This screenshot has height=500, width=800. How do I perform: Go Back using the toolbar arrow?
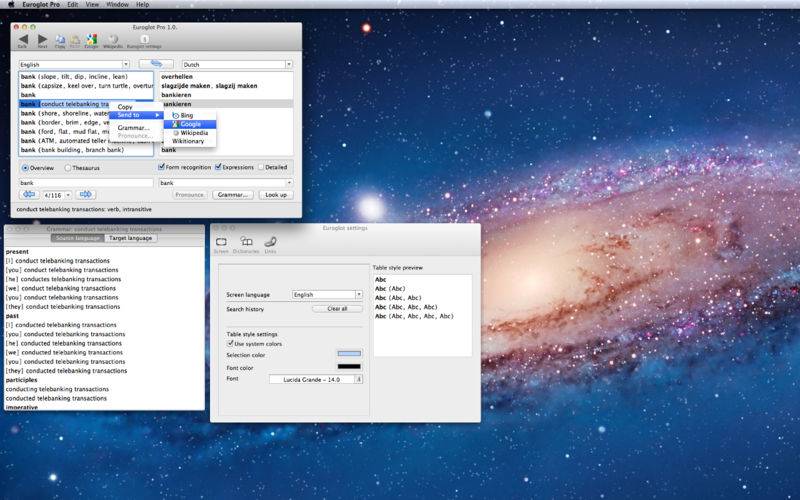click(x=22, y=39)
